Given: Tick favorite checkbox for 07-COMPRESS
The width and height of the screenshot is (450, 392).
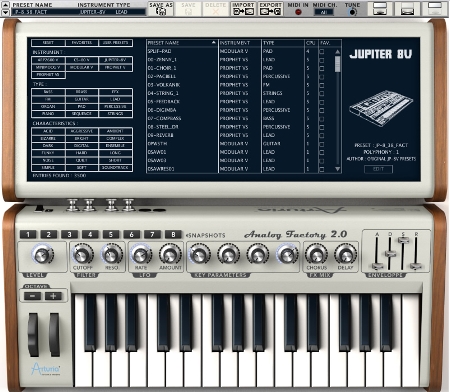Looking at the screenshot, I should 322,118.
